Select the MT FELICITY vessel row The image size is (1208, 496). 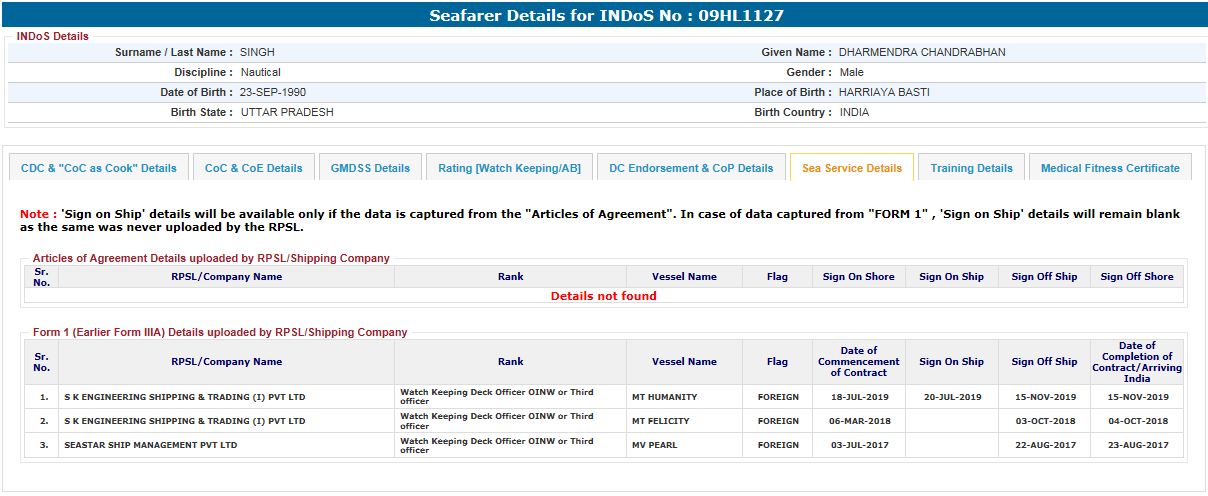click(661, 422)
